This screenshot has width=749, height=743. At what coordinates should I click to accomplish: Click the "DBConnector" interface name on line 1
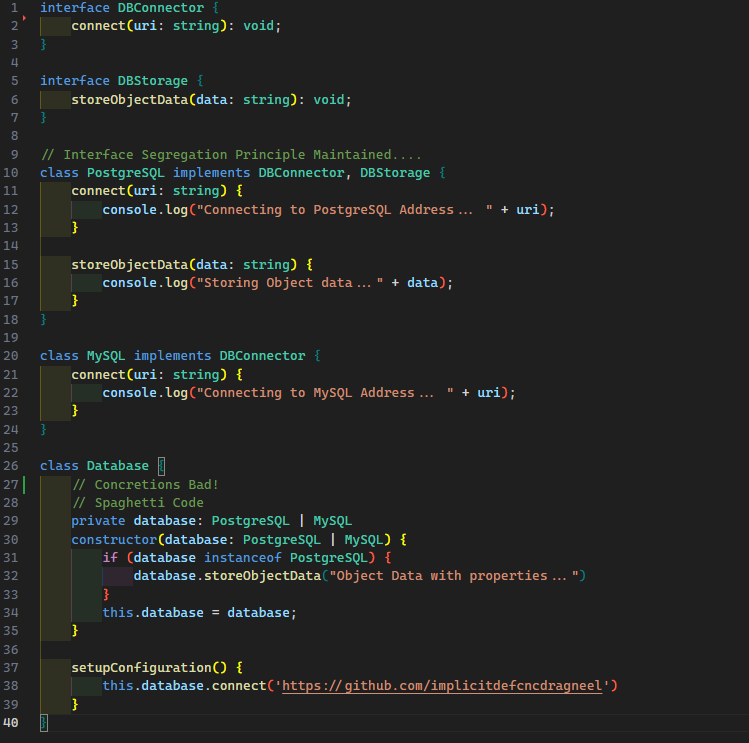point(160,8)
